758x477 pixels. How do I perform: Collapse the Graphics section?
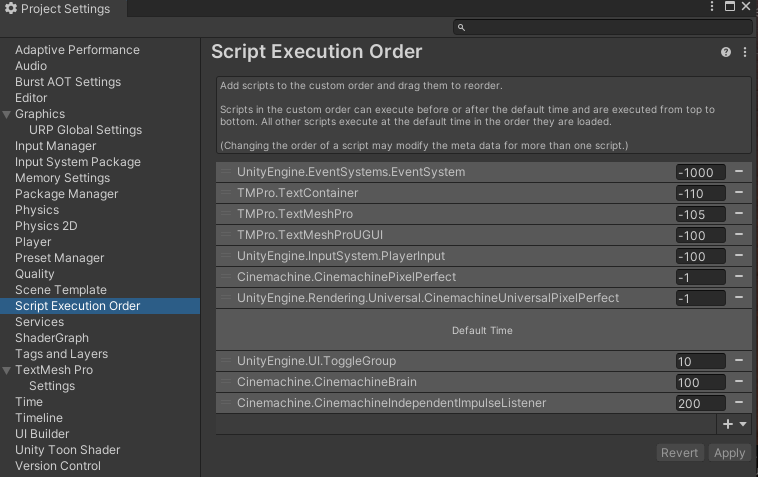coord(7,115)
